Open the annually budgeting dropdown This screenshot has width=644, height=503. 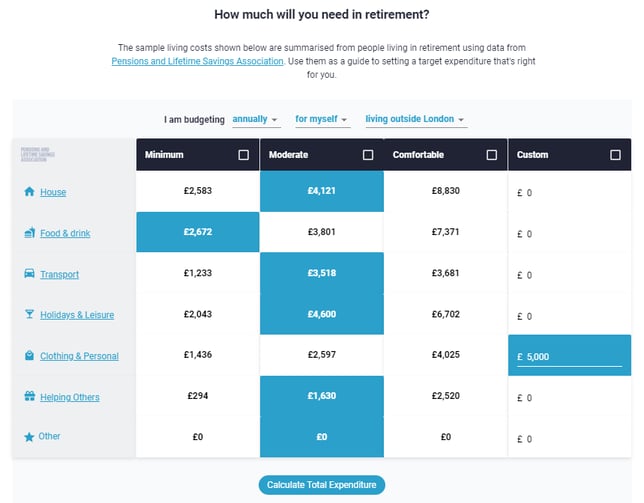pos(256,119)
